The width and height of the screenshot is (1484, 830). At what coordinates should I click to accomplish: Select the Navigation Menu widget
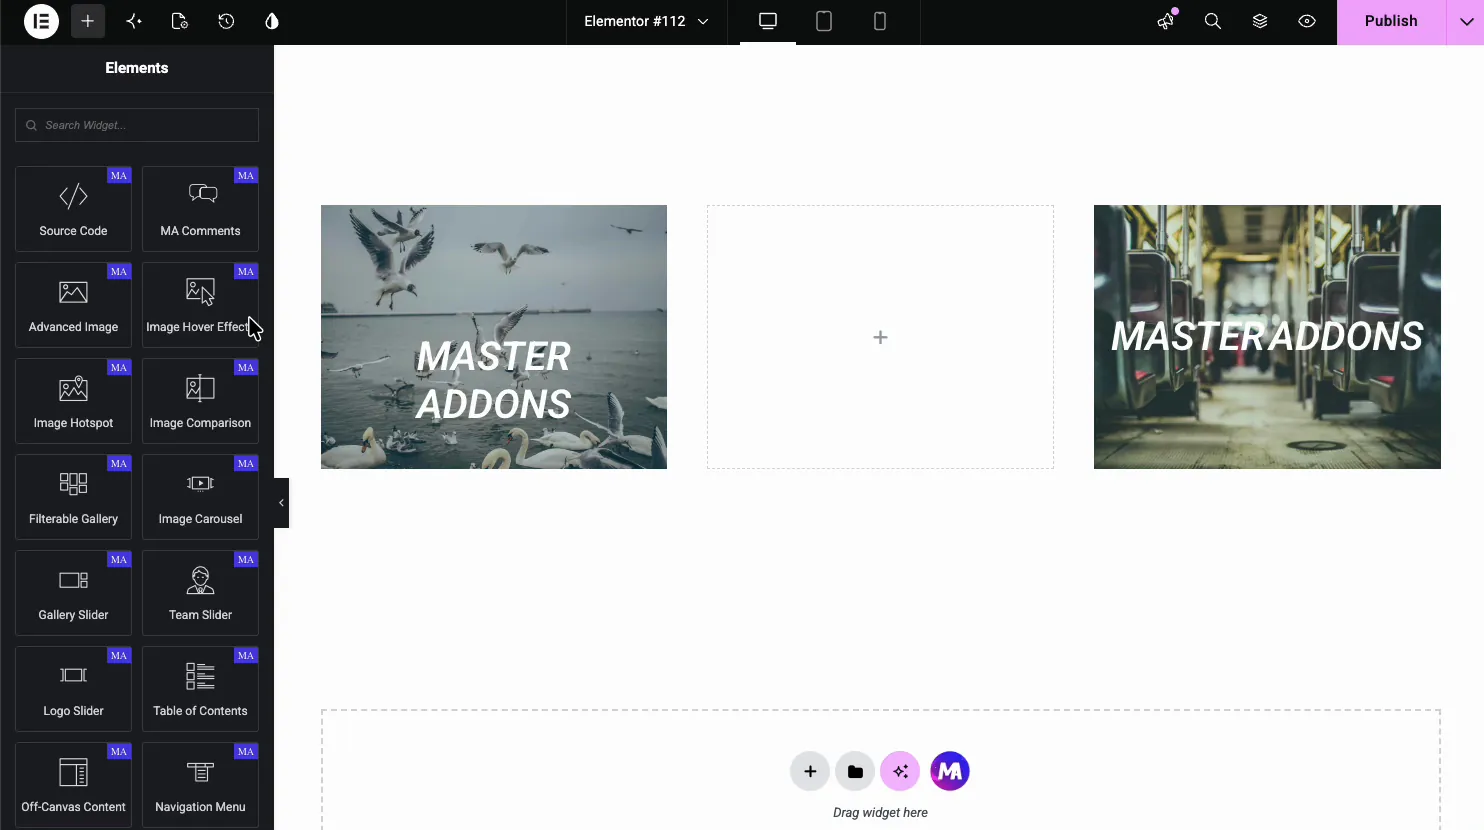tap(200, 784)
